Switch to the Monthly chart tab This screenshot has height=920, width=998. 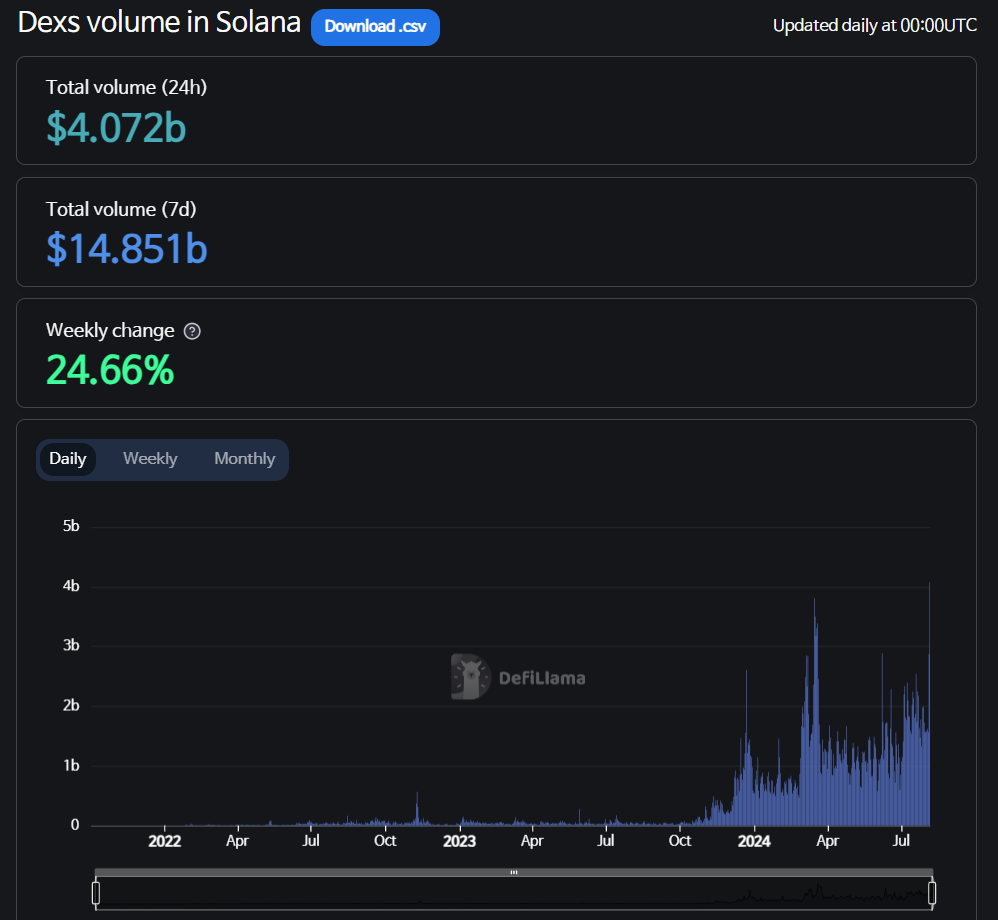point(244,459)
